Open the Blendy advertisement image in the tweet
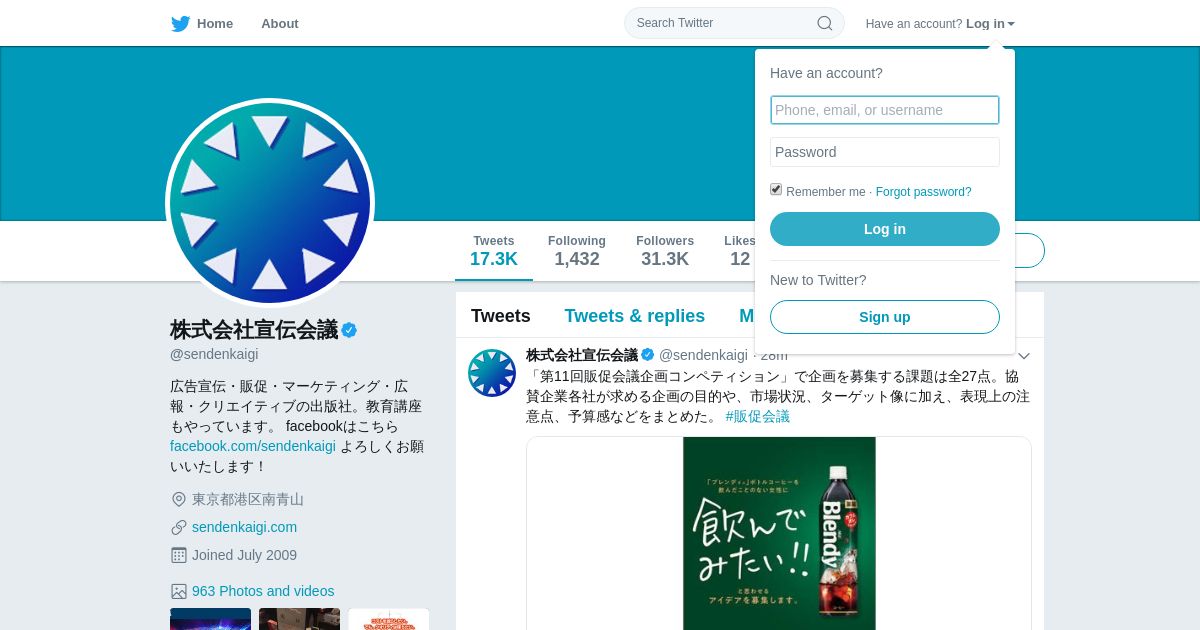 point(779,533)
